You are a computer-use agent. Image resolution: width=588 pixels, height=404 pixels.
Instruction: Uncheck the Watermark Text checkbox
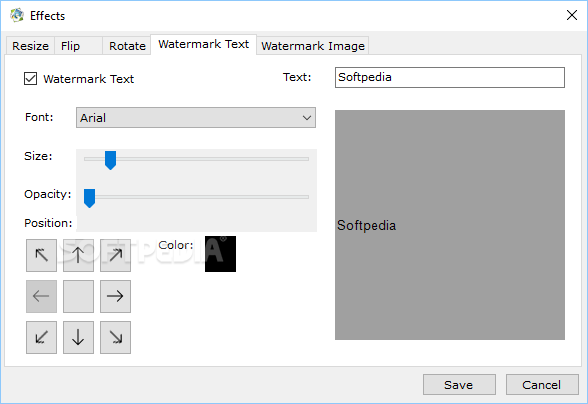[x=30, y=79]
